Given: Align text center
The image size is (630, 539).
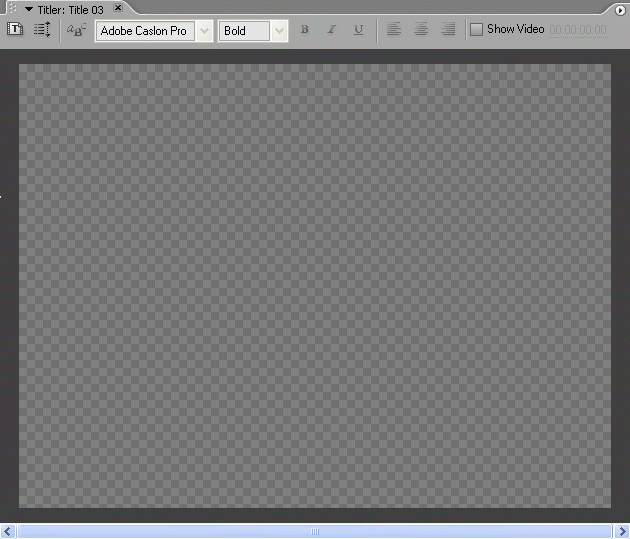Looking at the screenshot, I should pos(421,29).
